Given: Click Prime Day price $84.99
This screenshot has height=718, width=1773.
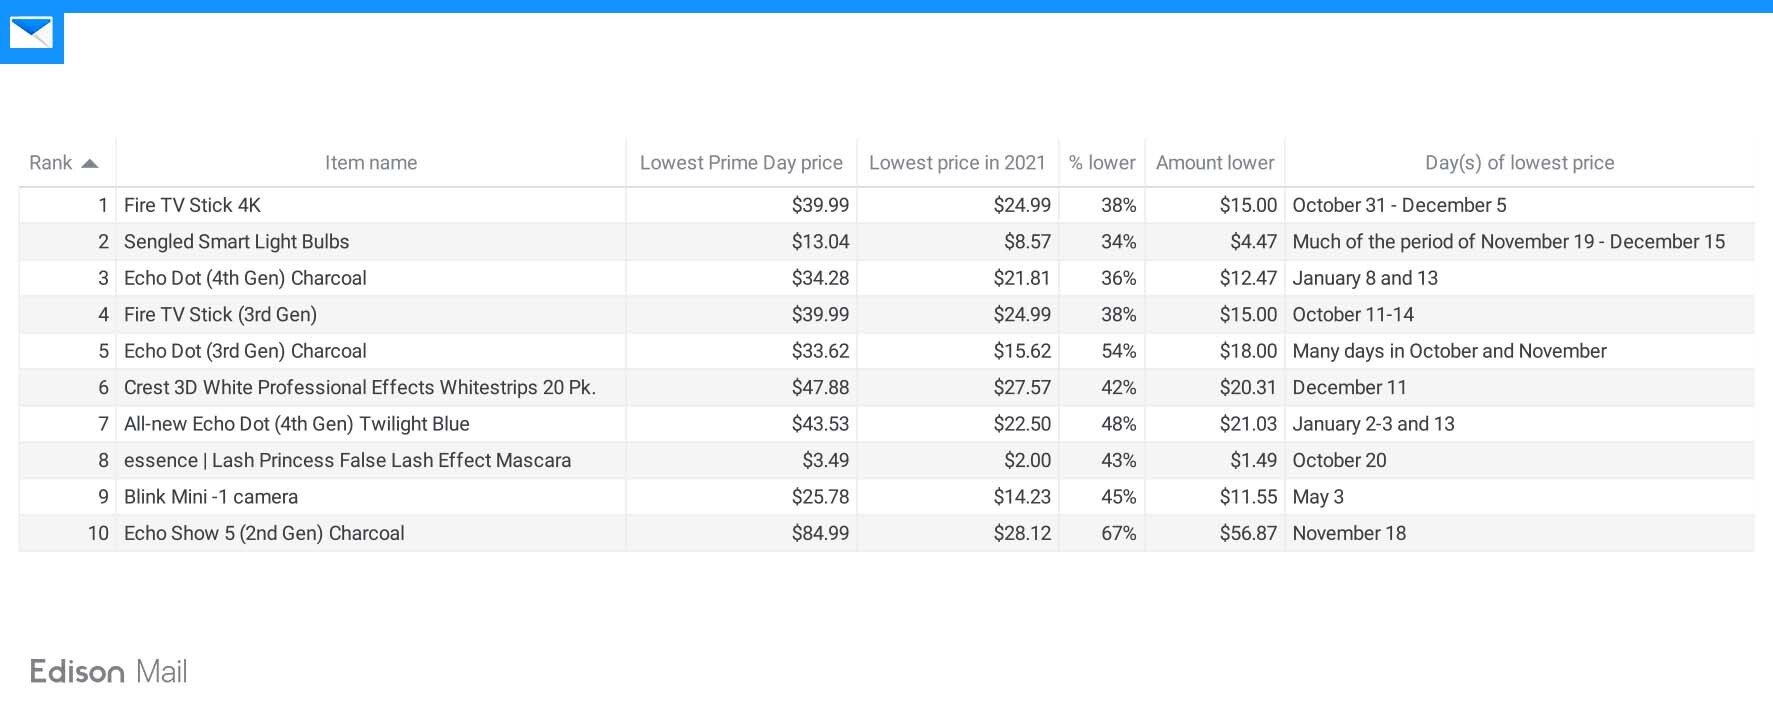Looking at the screenshot, I should [820, 534].
